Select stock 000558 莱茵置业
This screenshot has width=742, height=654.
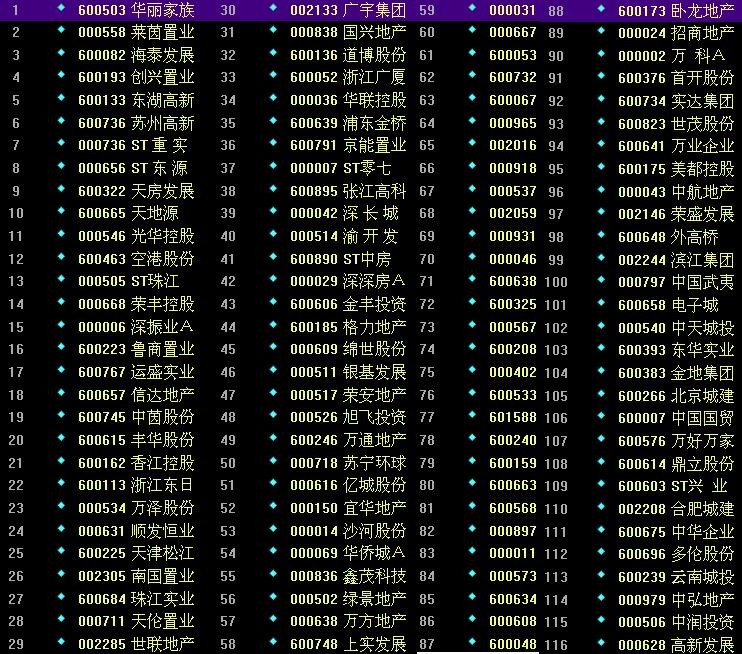136,32
